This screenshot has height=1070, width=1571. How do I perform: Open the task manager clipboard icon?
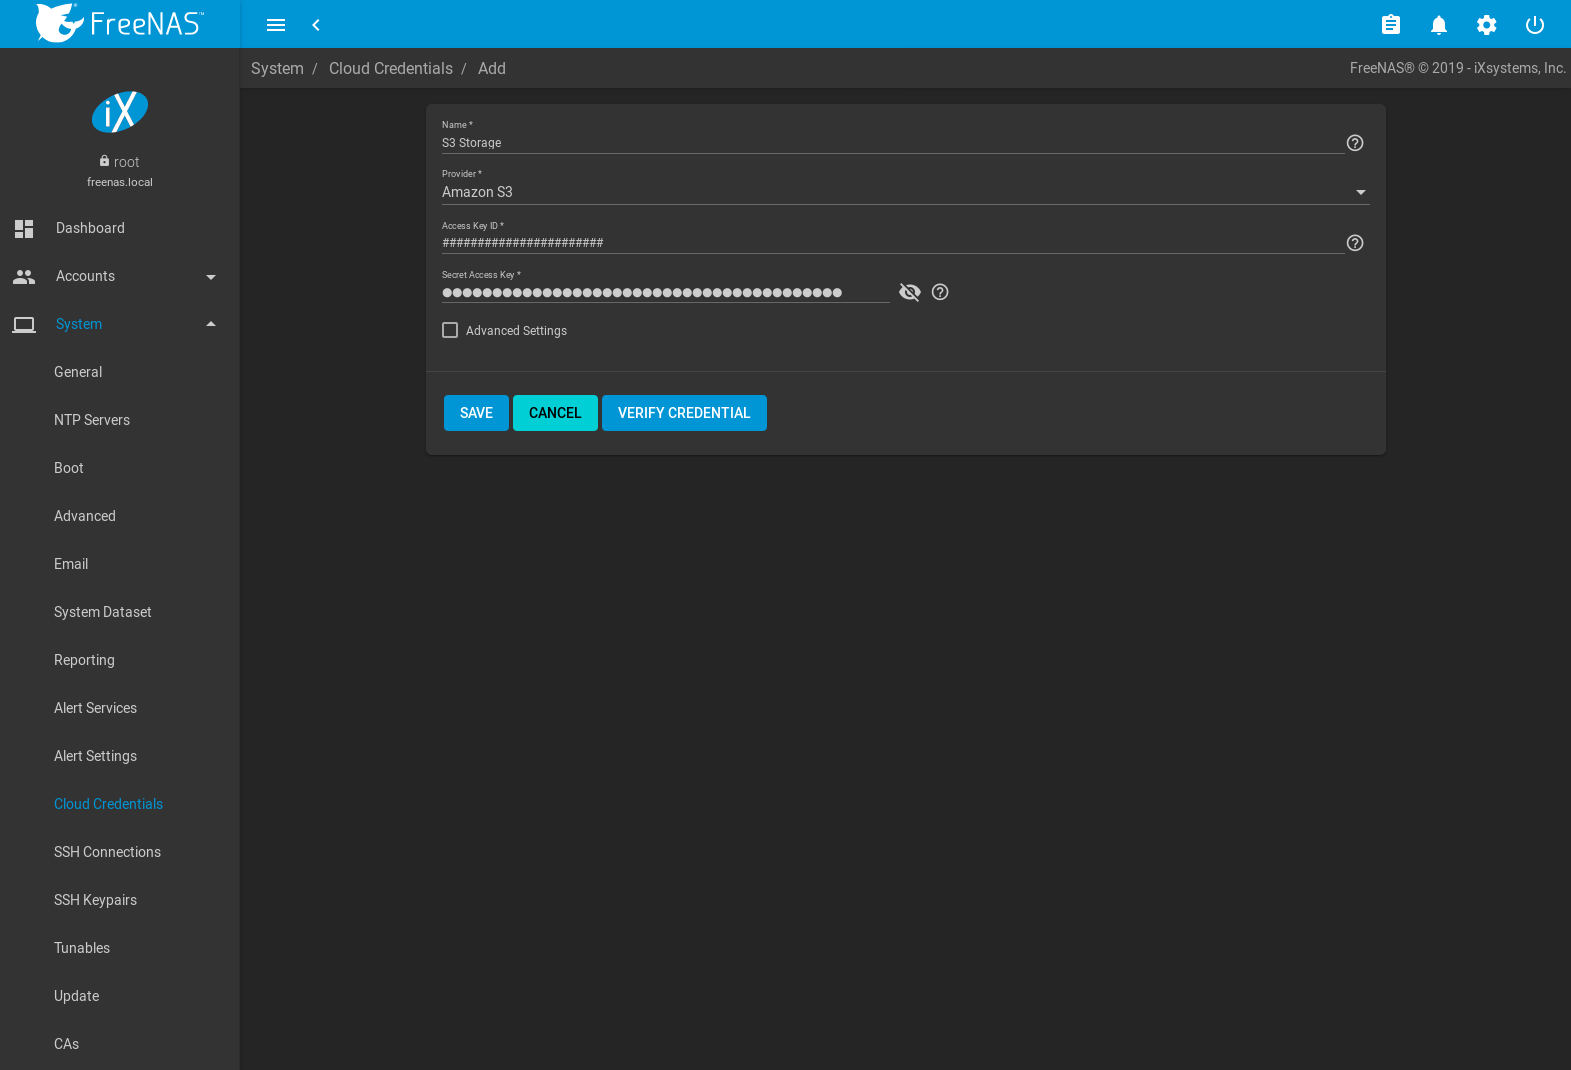tap(1391, 25)
